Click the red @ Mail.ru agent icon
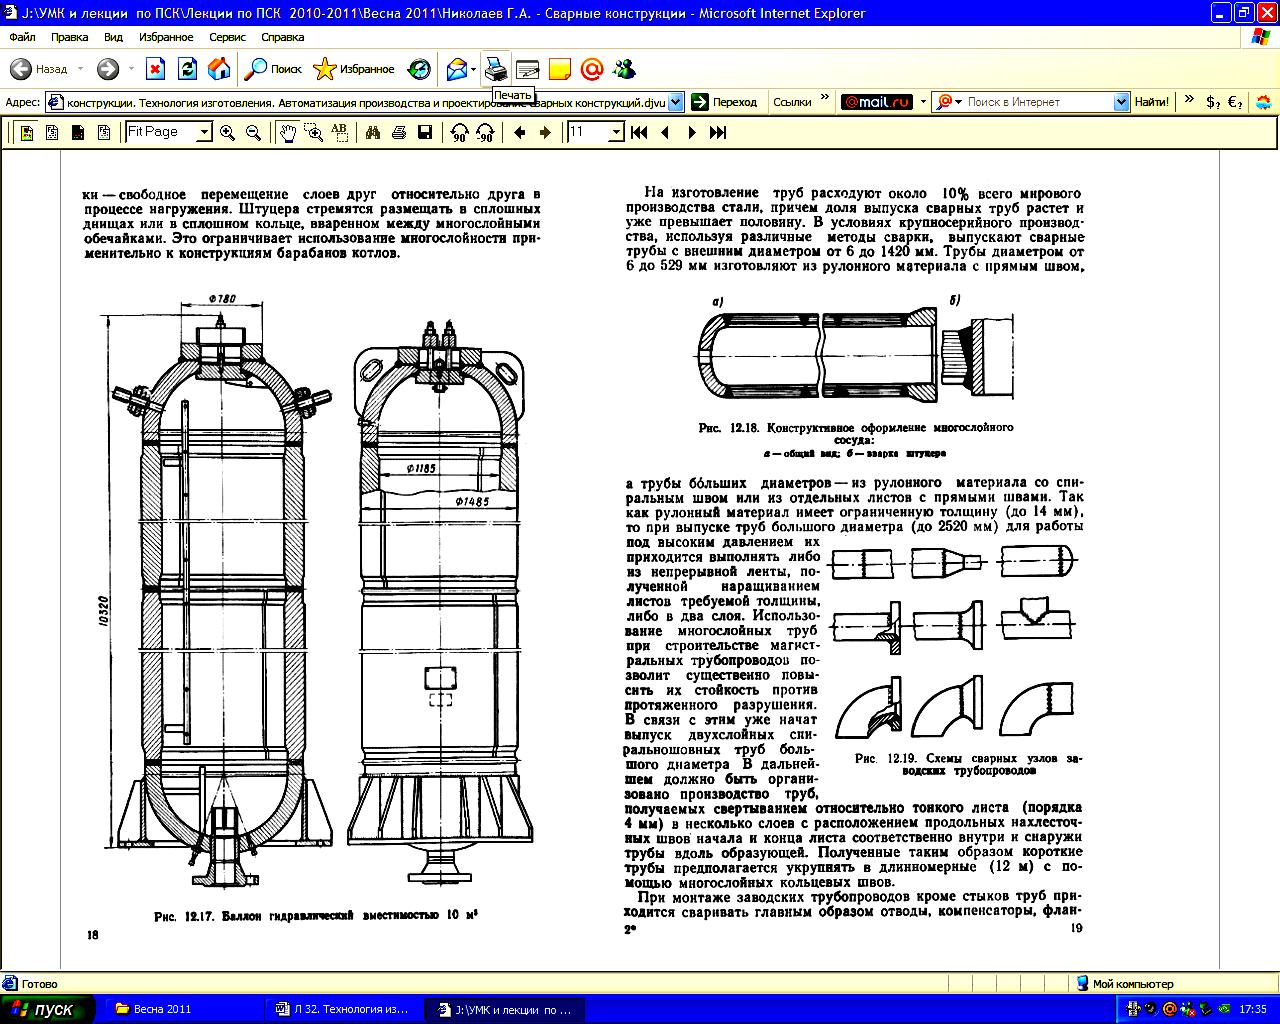Image resolution: width=1280 pixels, height=1024 pixels. pos(592,69)
